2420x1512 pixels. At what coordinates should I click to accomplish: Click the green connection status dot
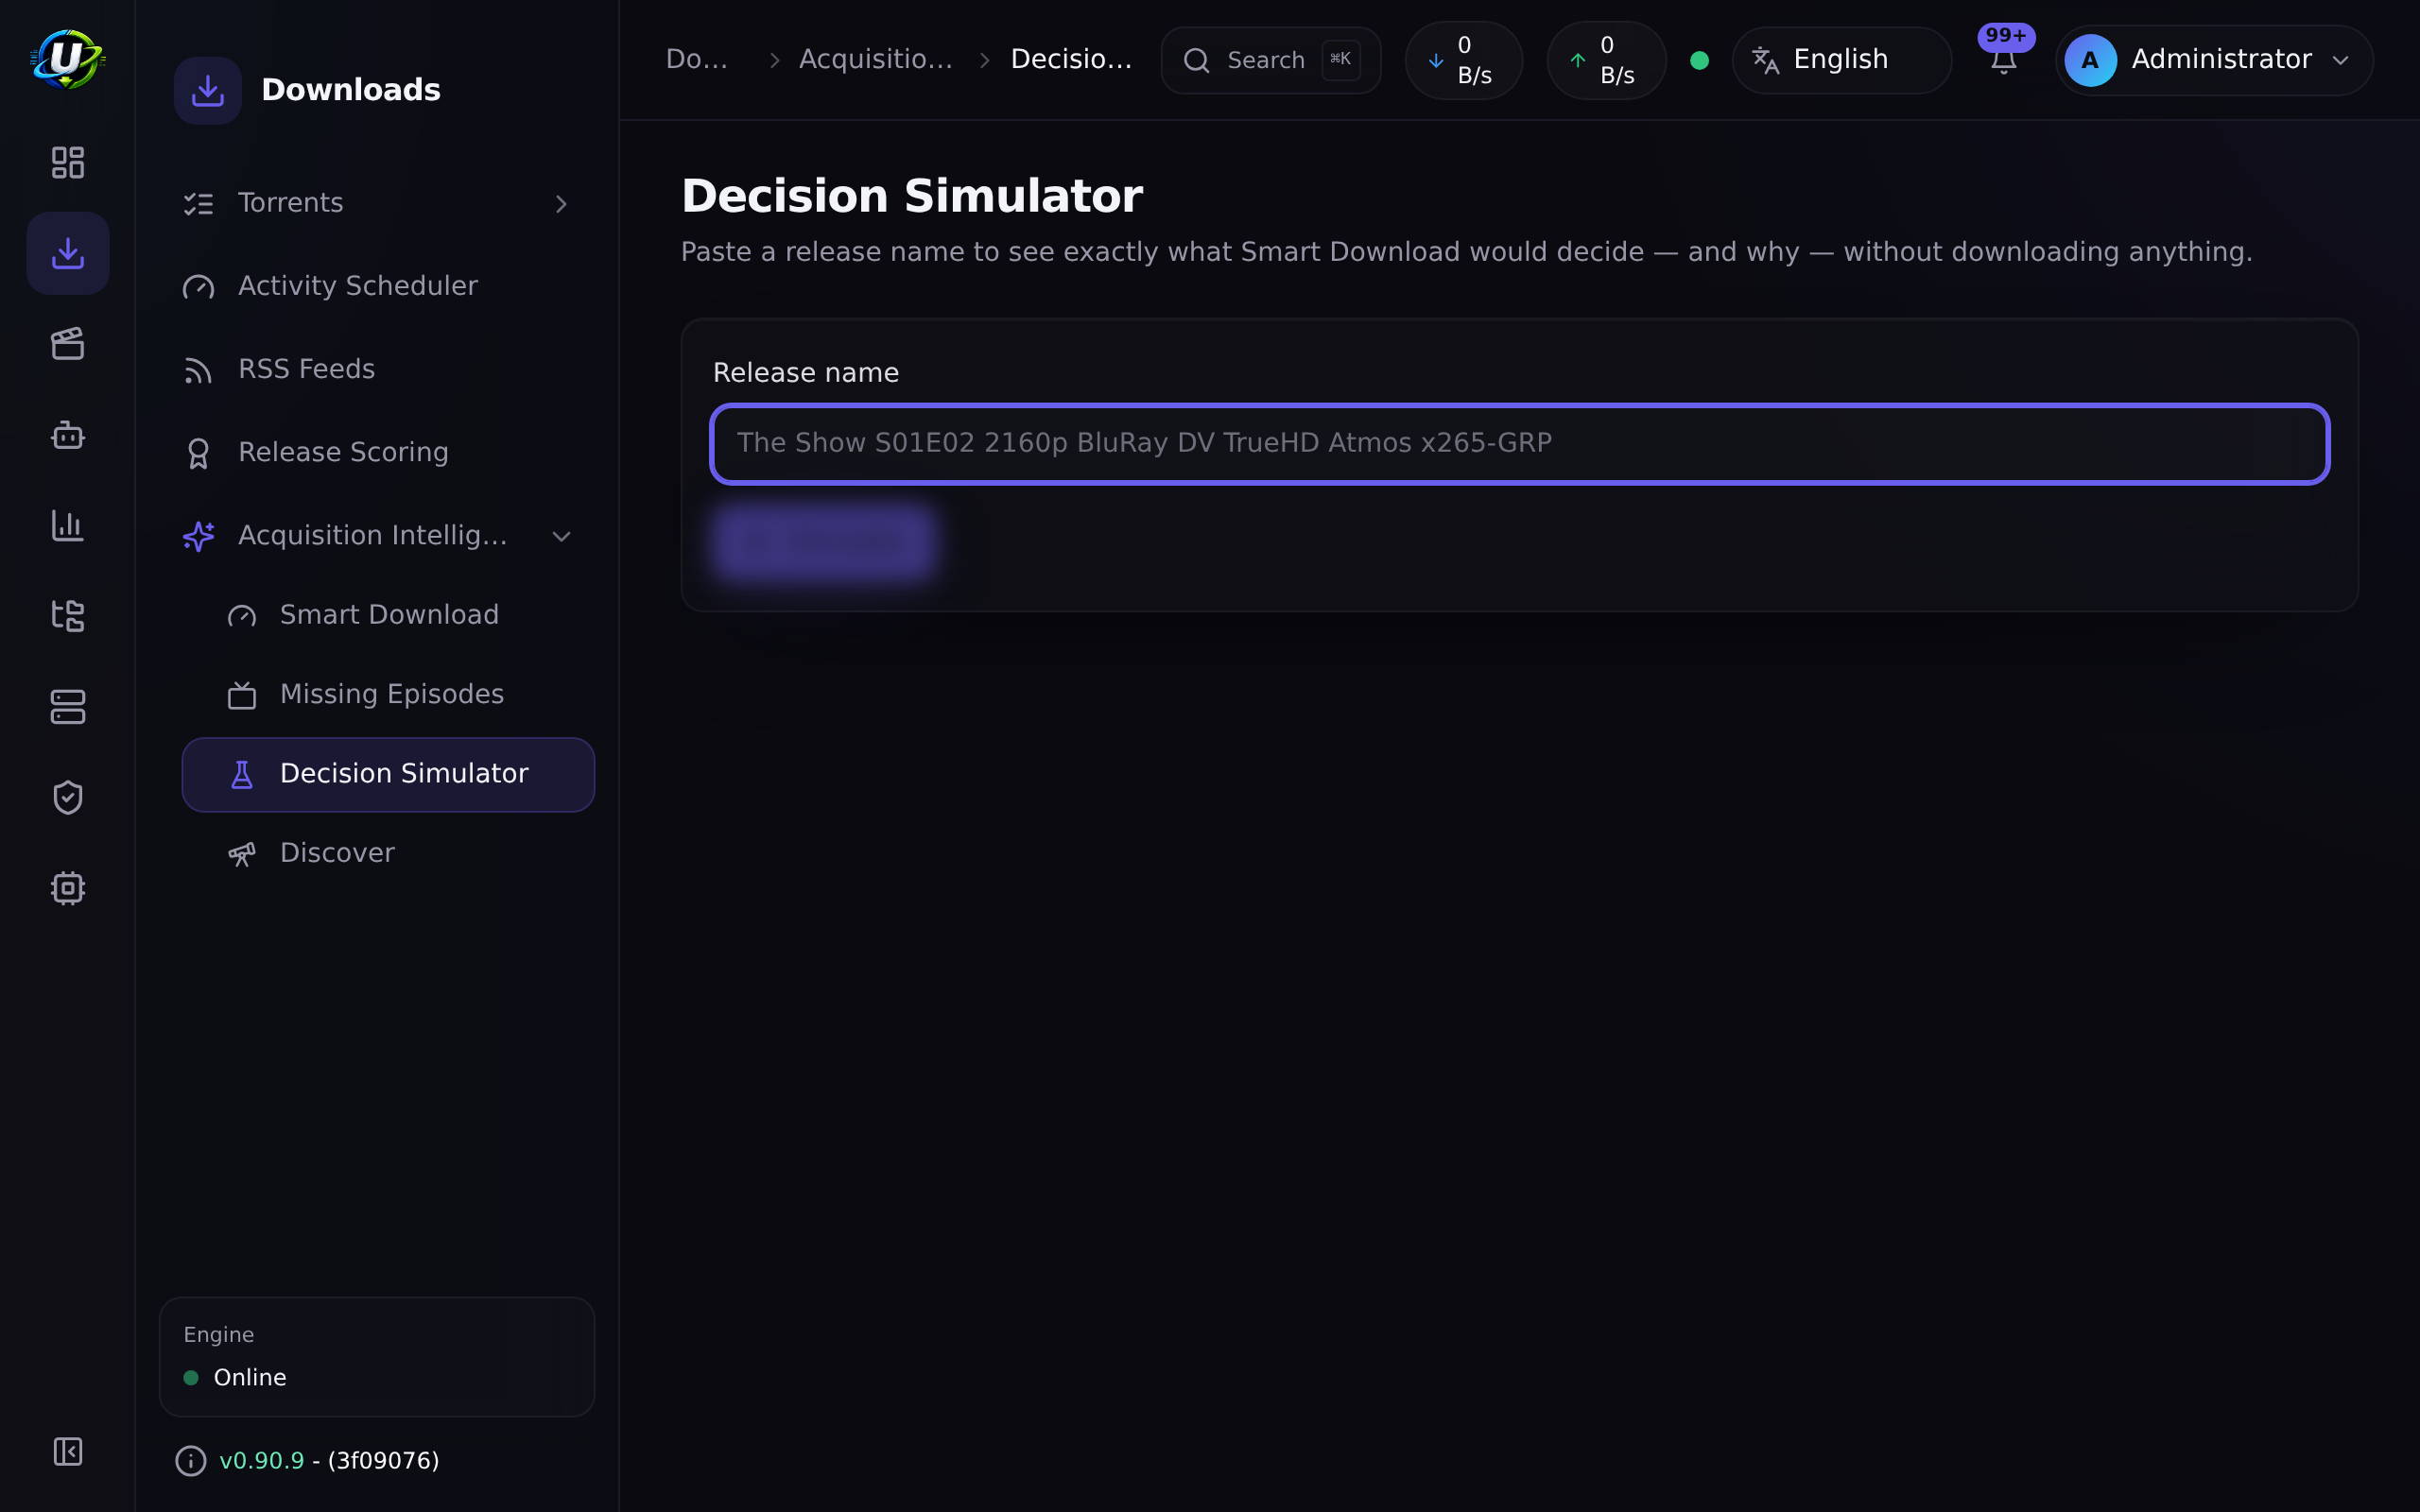1699,60
